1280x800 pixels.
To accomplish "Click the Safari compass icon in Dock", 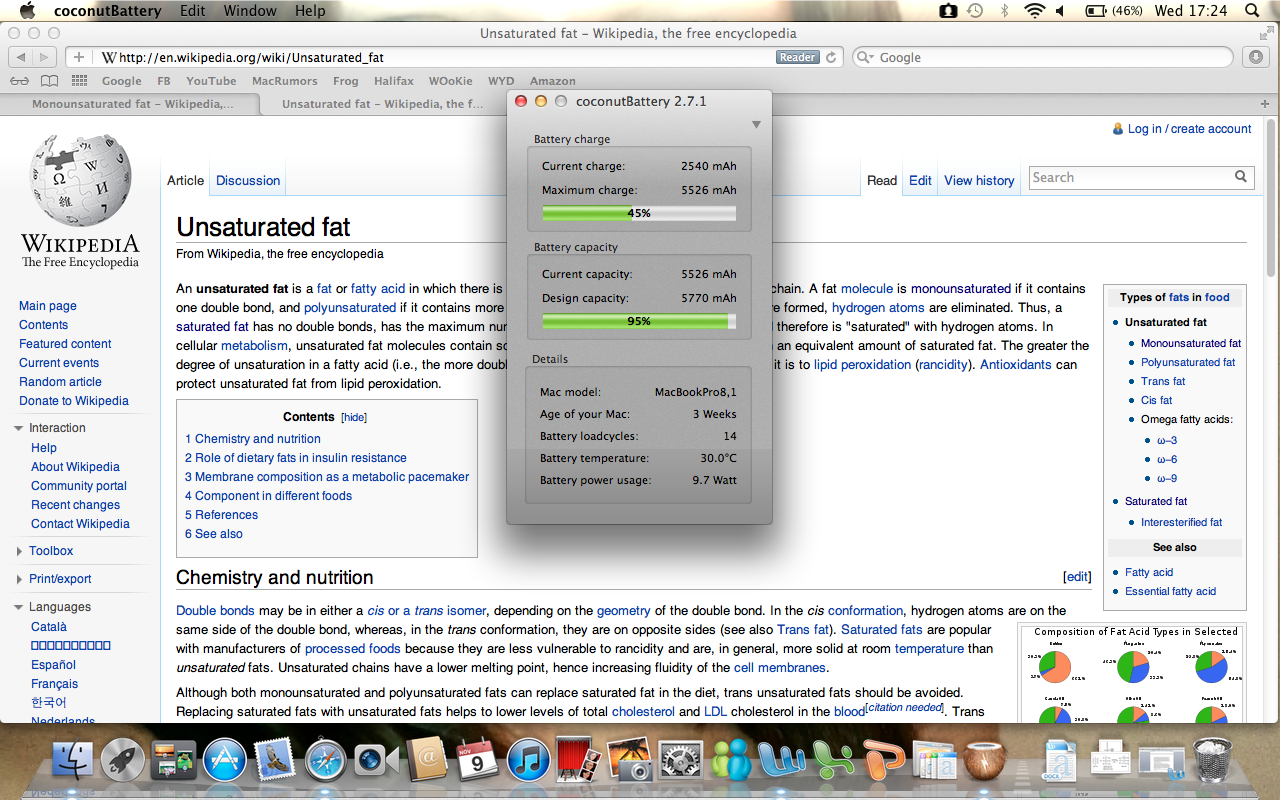I will click(x=325, y=761).
